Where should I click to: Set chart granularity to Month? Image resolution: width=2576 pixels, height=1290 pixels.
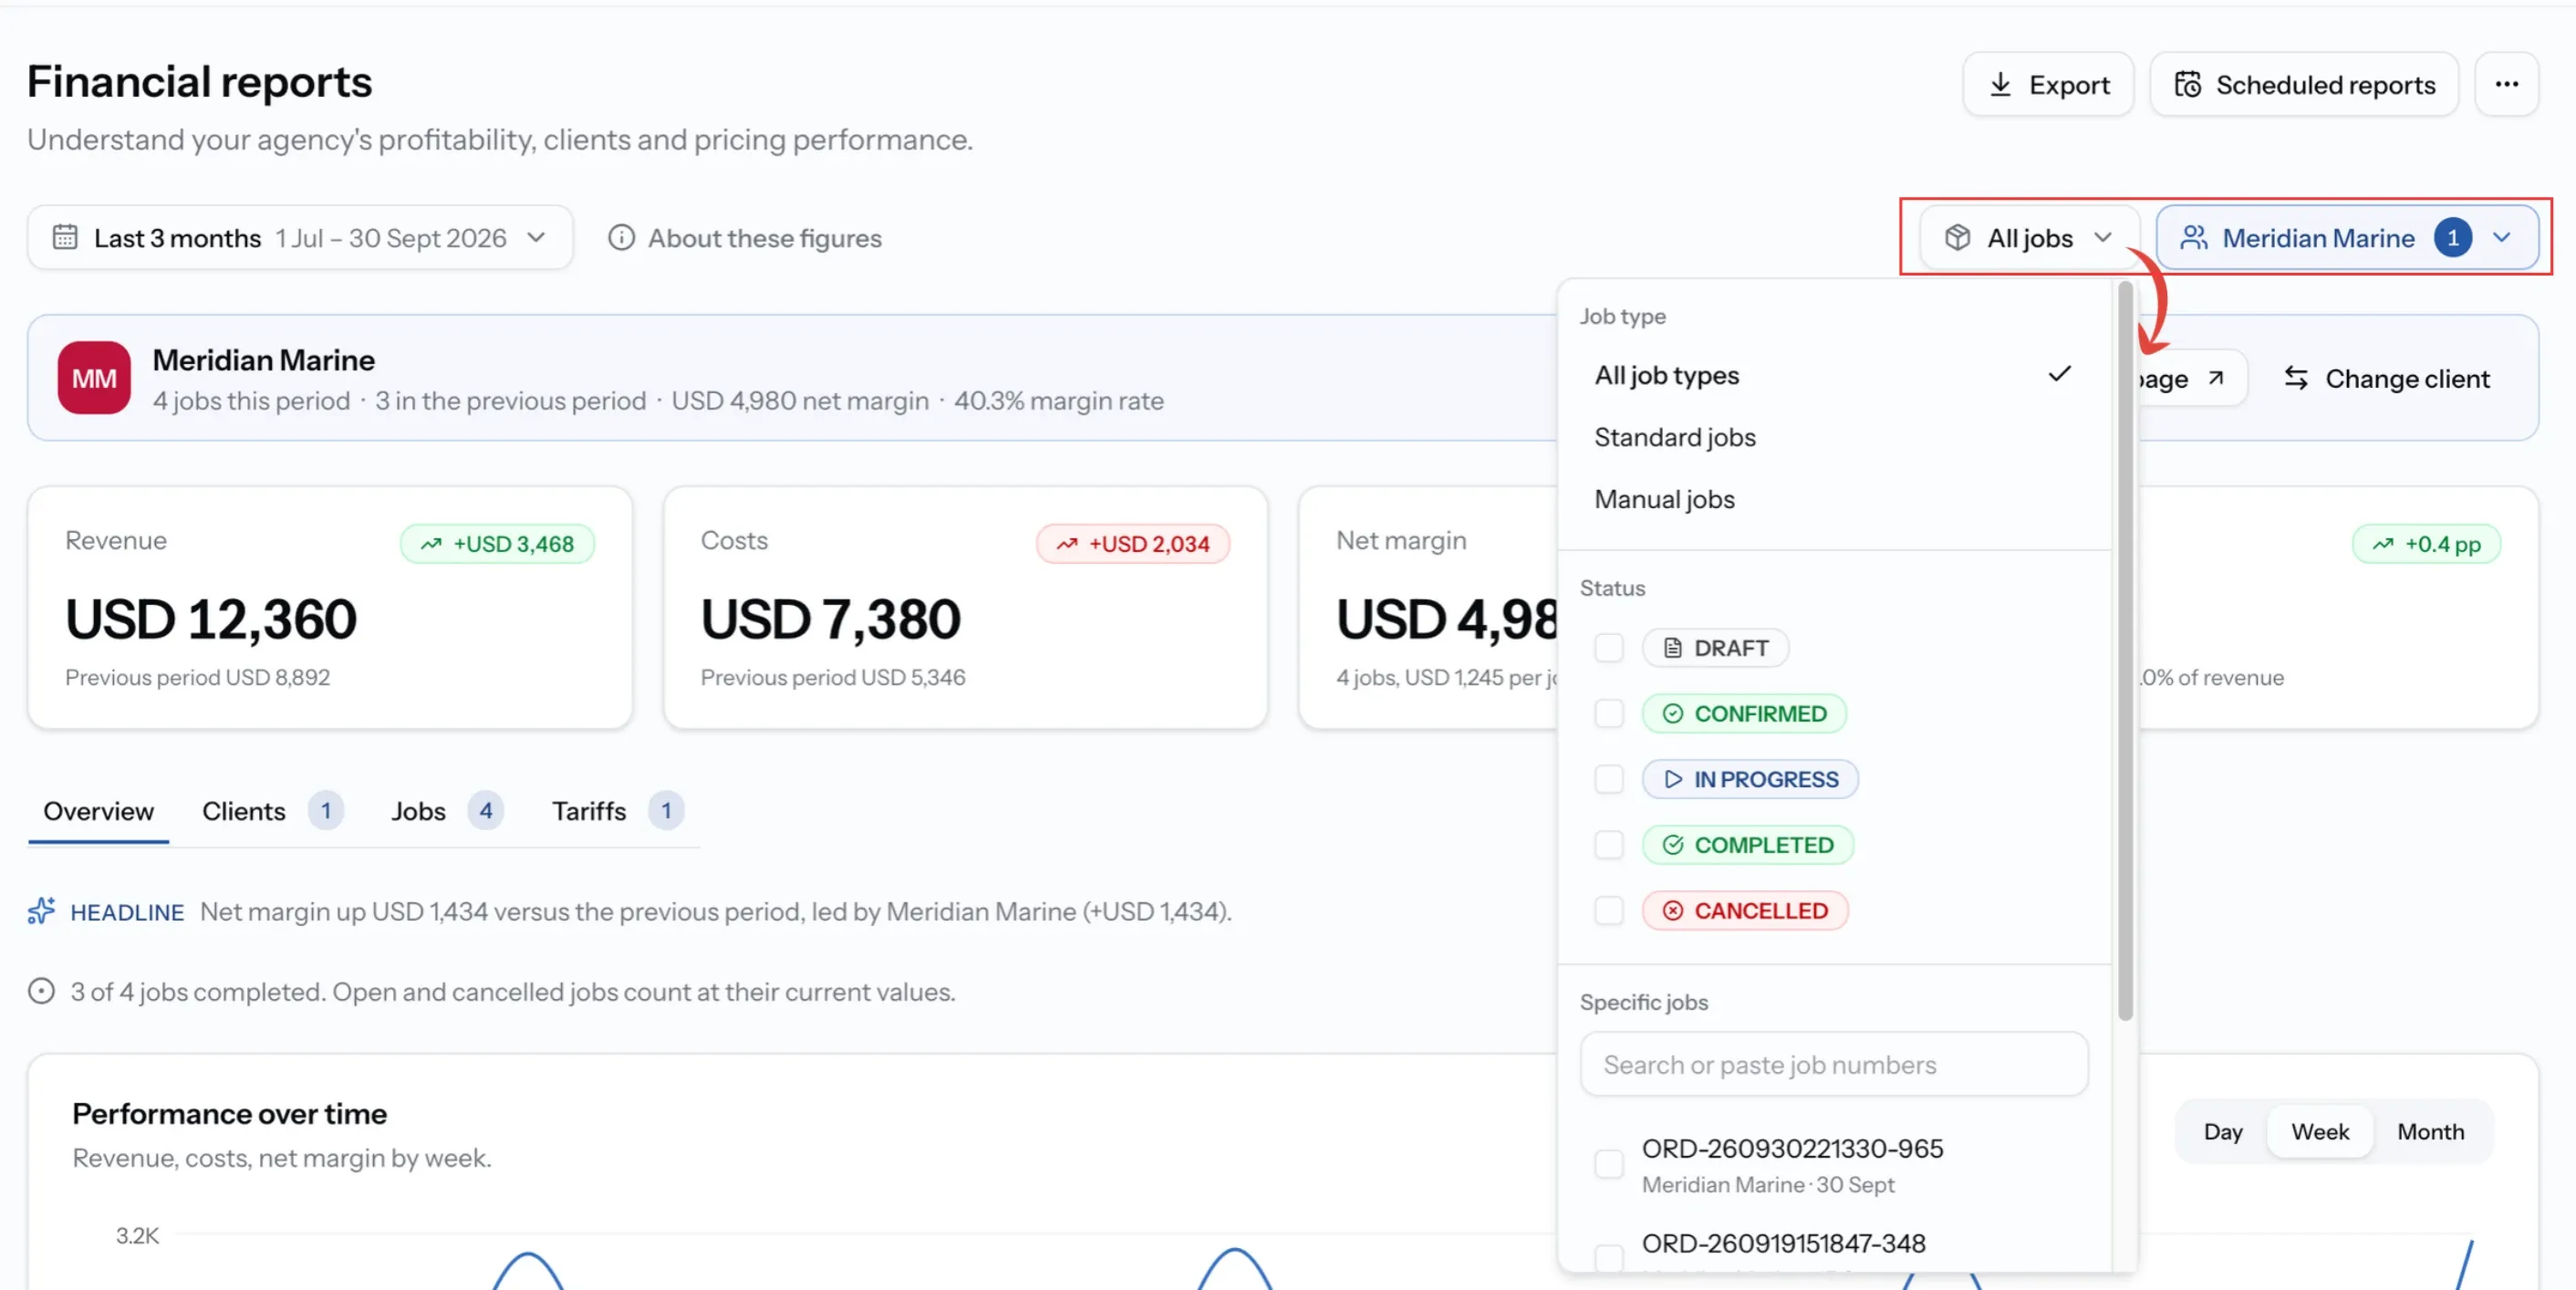coord(2430,1132)
